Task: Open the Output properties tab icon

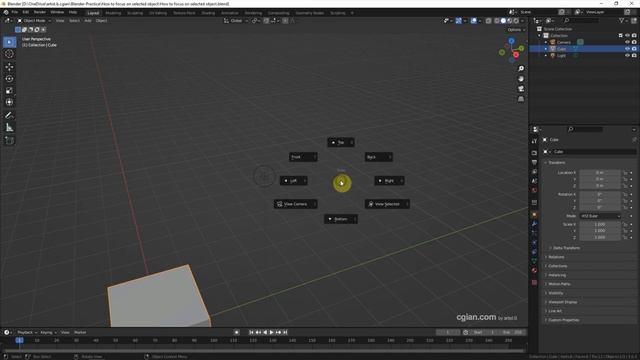Action: pos(534,162)
